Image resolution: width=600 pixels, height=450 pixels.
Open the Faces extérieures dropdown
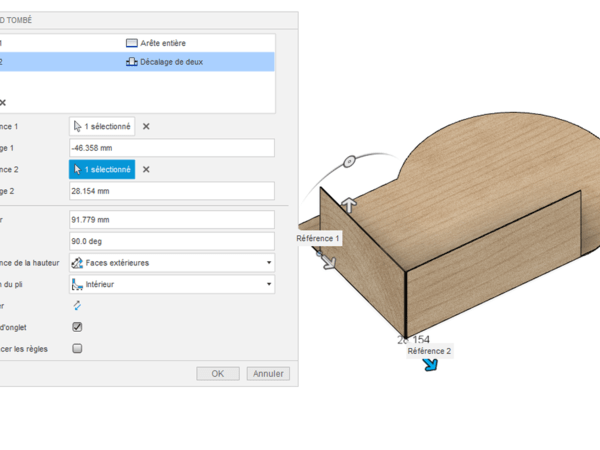click(x=171, y=263)
